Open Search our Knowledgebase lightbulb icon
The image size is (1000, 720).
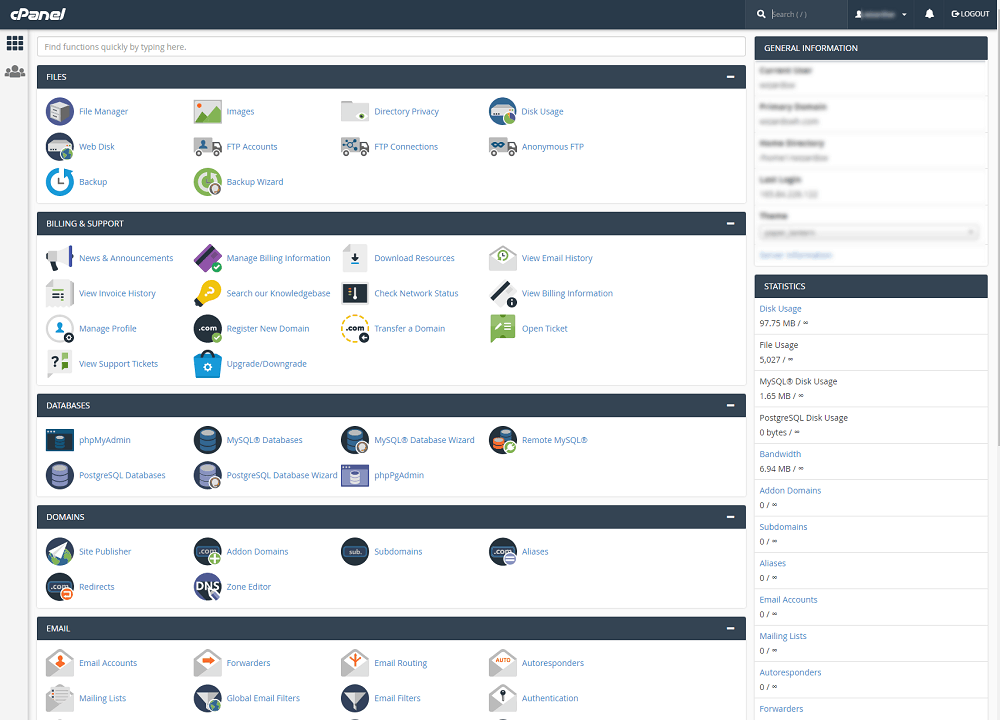(x=207, y=293)
